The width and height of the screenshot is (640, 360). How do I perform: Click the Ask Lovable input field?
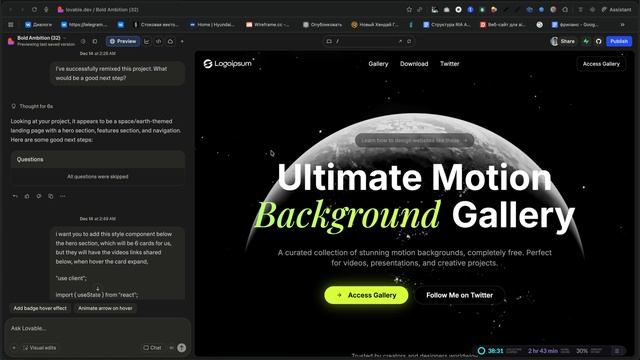[98, 328]
